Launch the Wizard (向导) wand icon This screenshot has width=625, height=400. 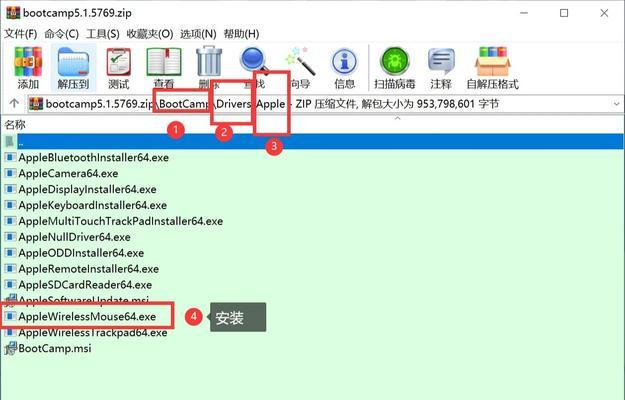pos(301,61)
